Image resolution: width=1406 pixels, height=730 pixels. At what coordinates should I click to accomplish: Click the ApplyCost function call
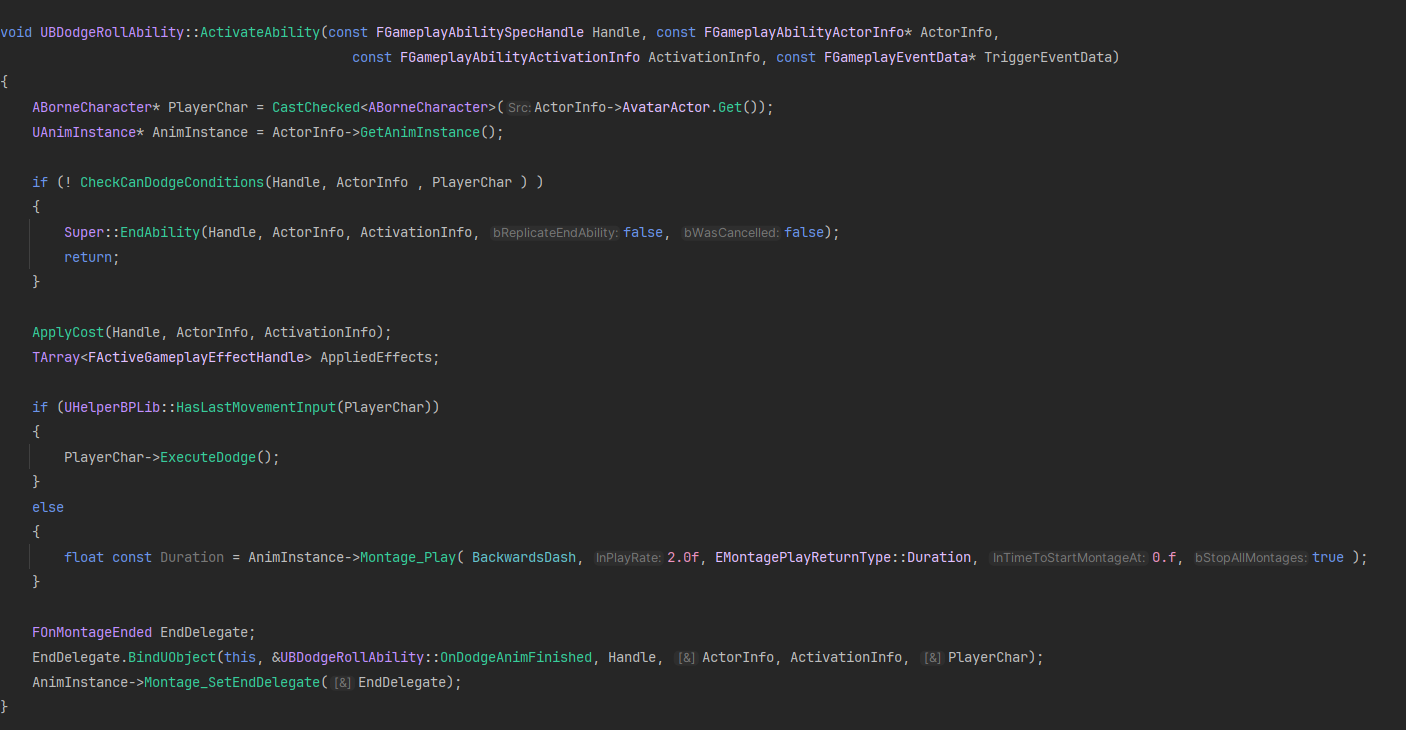click(68, 332)
